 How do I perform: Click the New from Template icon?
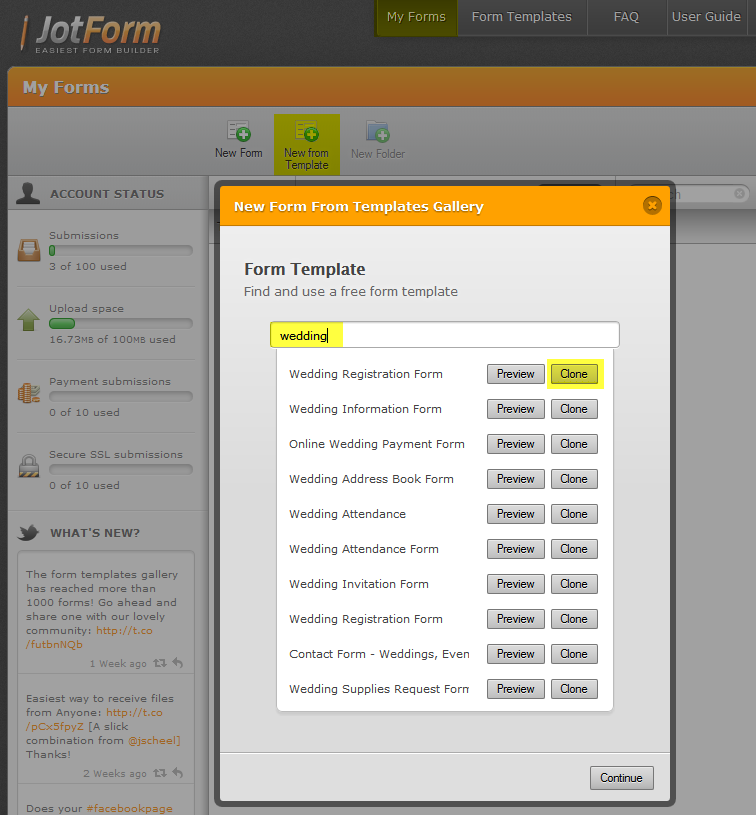click(x=306, y=132)
